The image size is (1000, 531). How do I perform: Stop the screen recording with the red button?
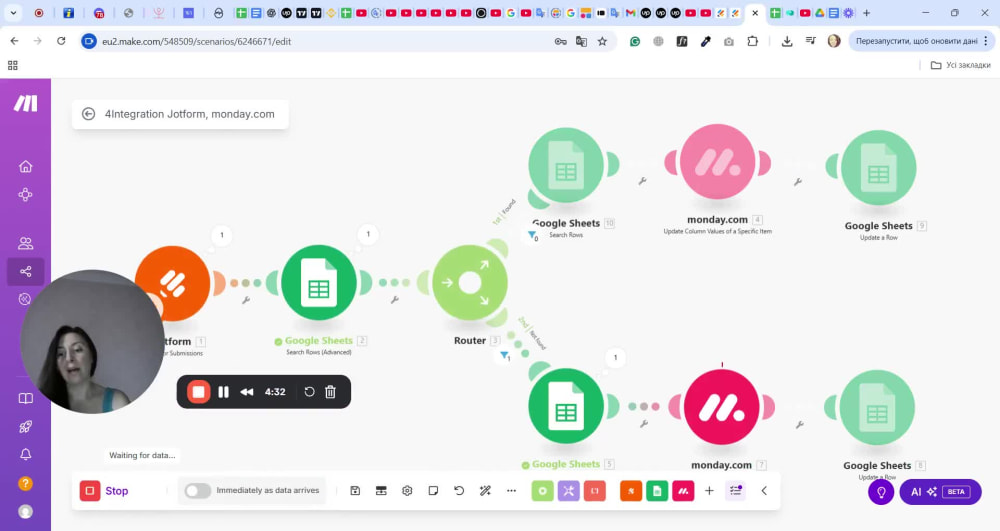click(198, 392)
